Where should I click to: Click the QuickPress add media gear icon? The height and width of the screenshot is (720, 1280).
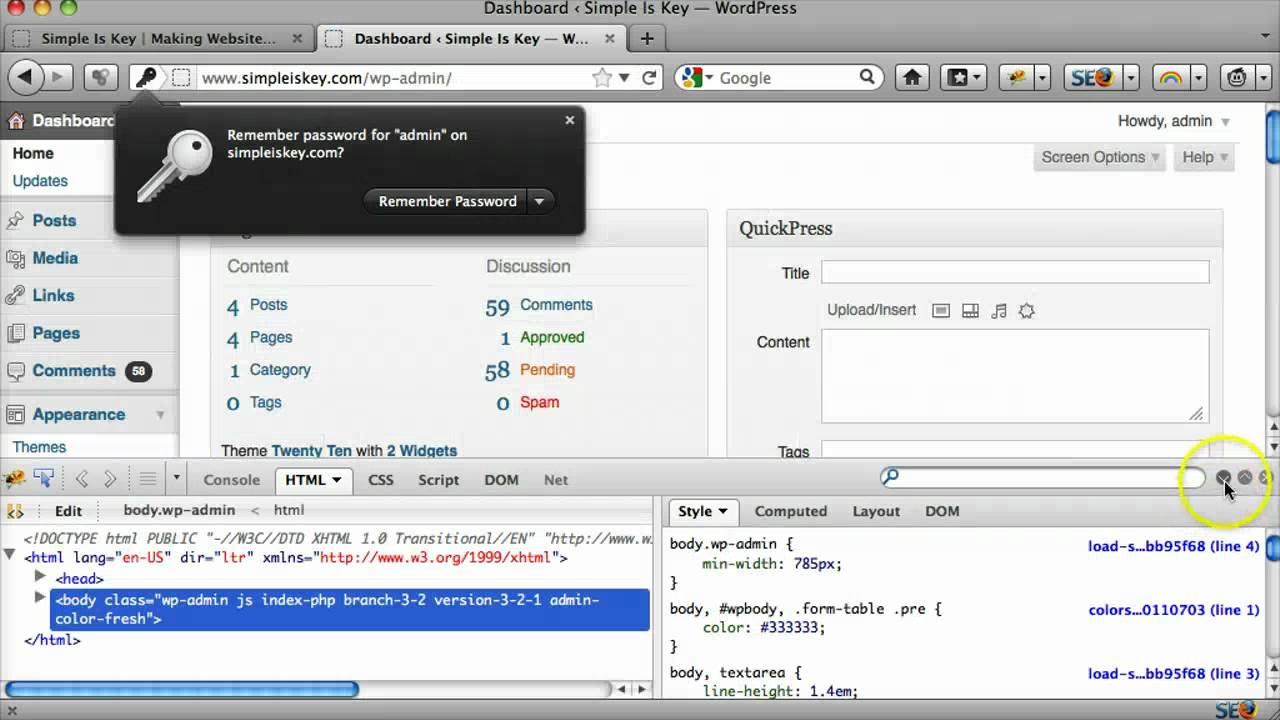pyautogui.click(x=1026, y=311)
